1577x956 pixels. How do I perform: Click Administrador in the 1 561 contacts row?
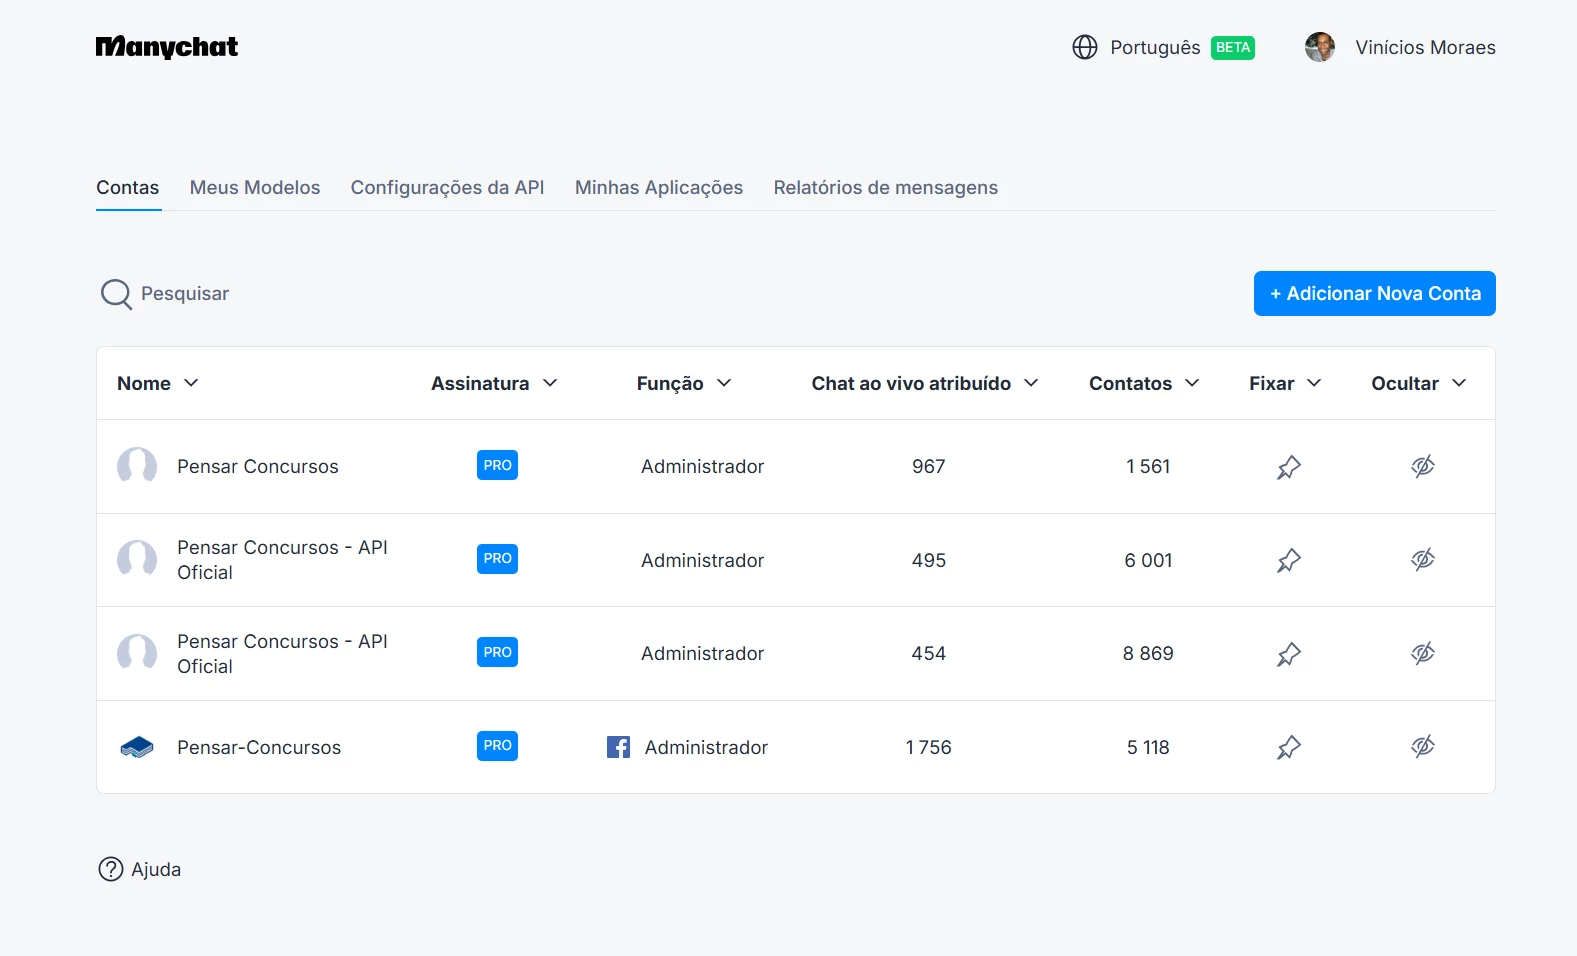[x=702, y=467]
